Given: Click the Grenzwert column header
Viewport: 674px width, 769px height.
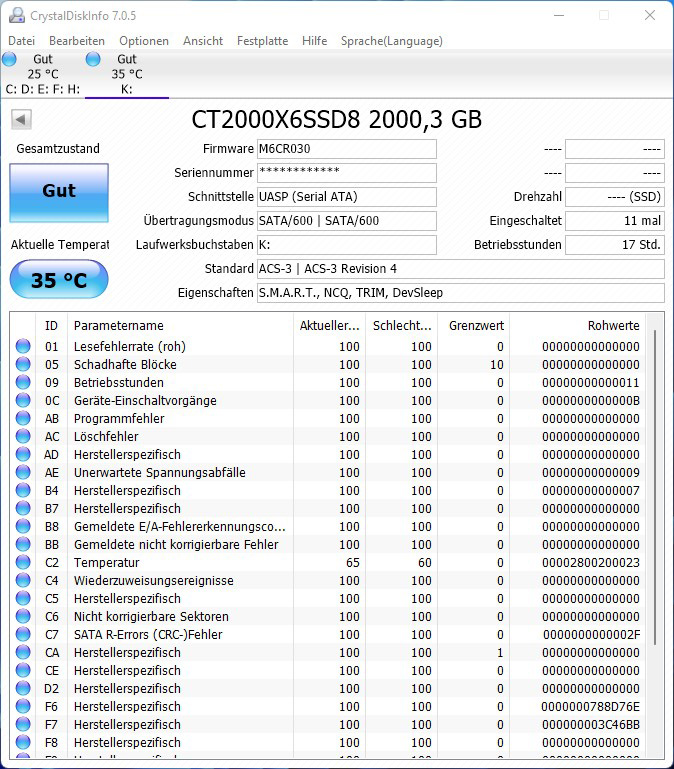Looking at the screenshot, I should tap(473, 326).
